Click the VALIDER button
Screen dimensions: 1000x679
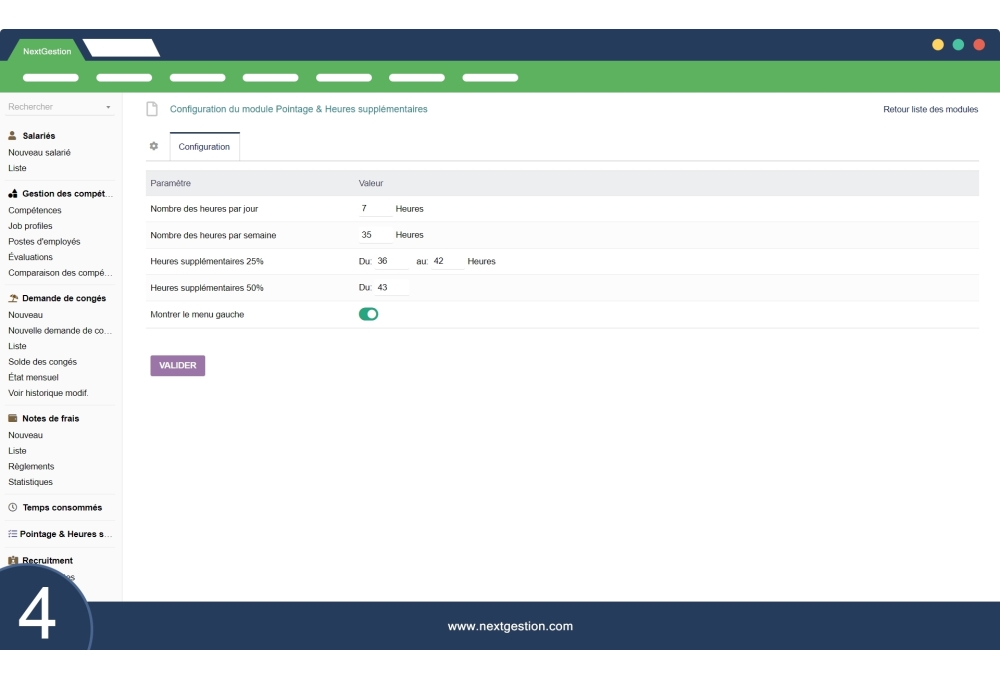tap(177, 365)
